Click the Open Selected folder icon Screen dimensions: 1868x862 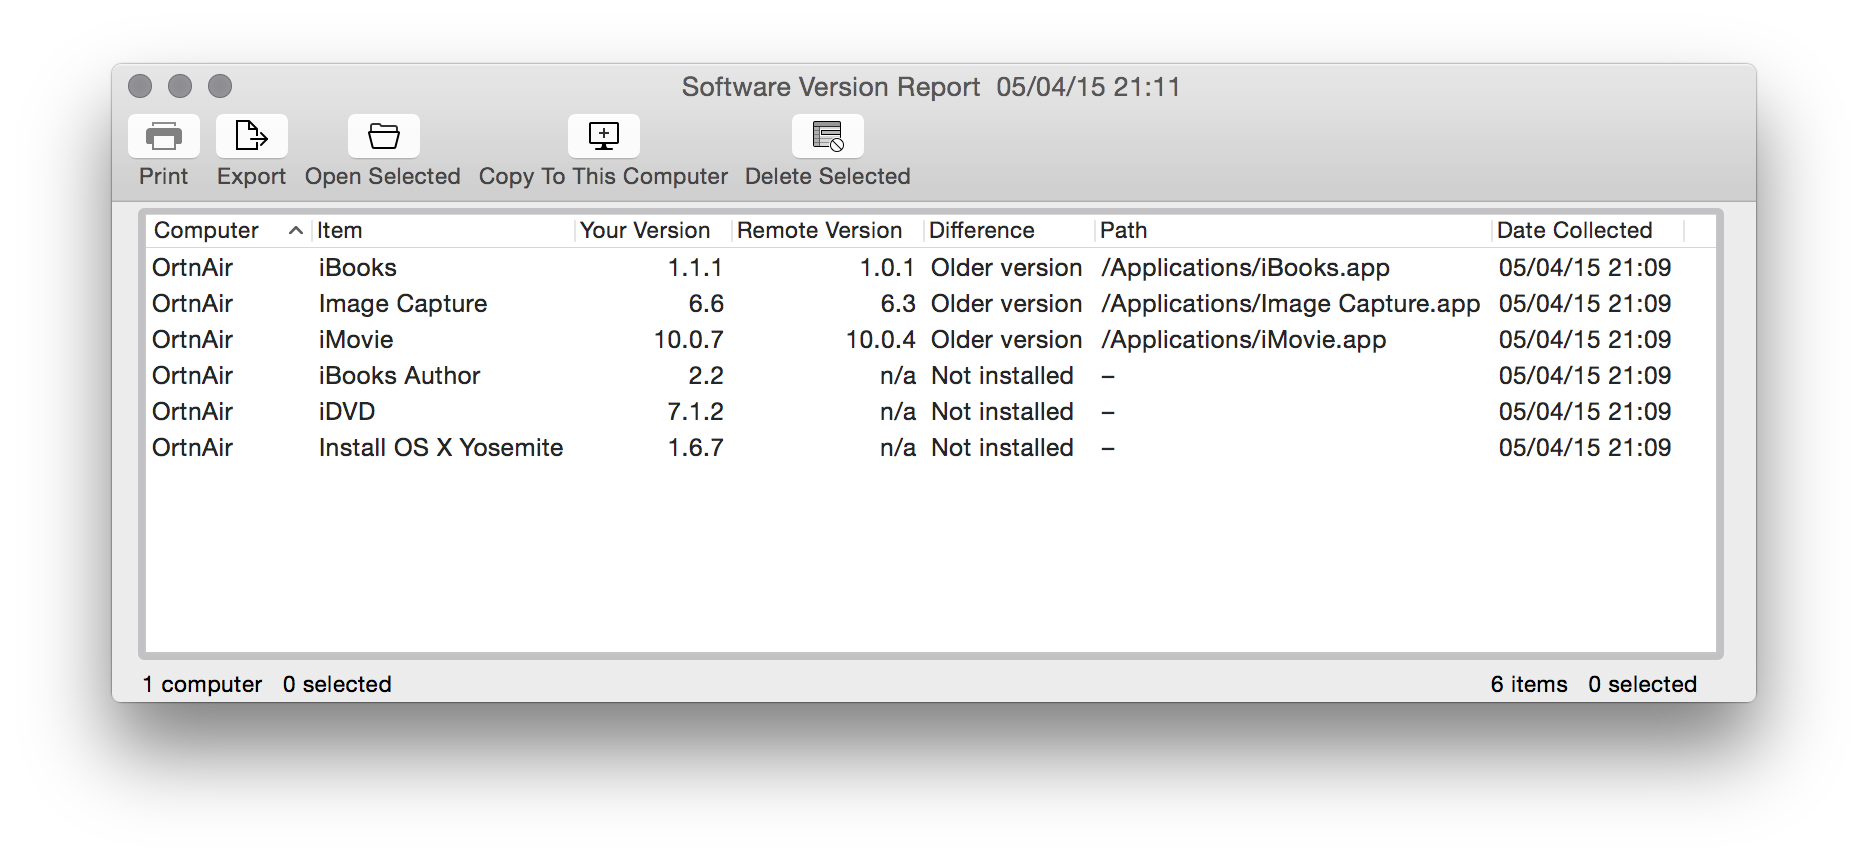pyautogui.click(x=383, y=136)
